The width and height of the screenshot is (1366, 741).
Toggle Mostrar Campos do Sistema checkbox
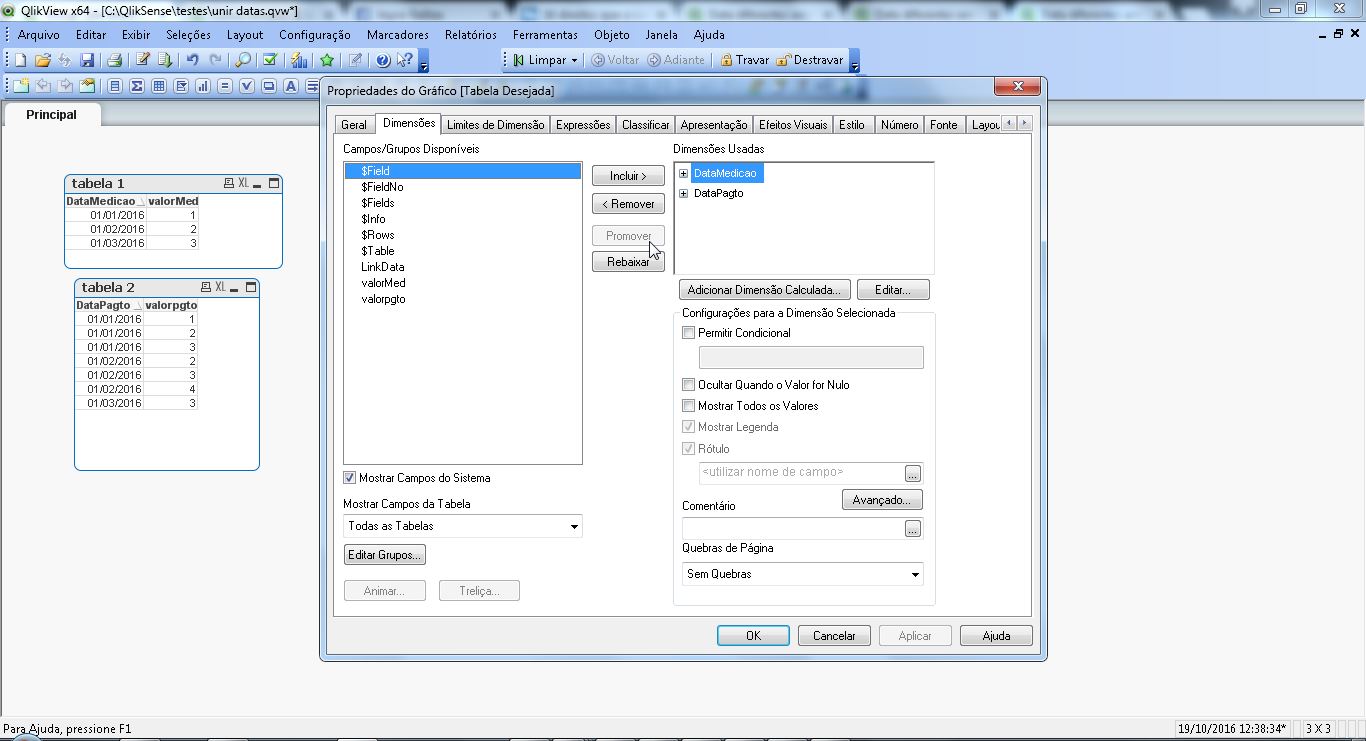point(349,478)
